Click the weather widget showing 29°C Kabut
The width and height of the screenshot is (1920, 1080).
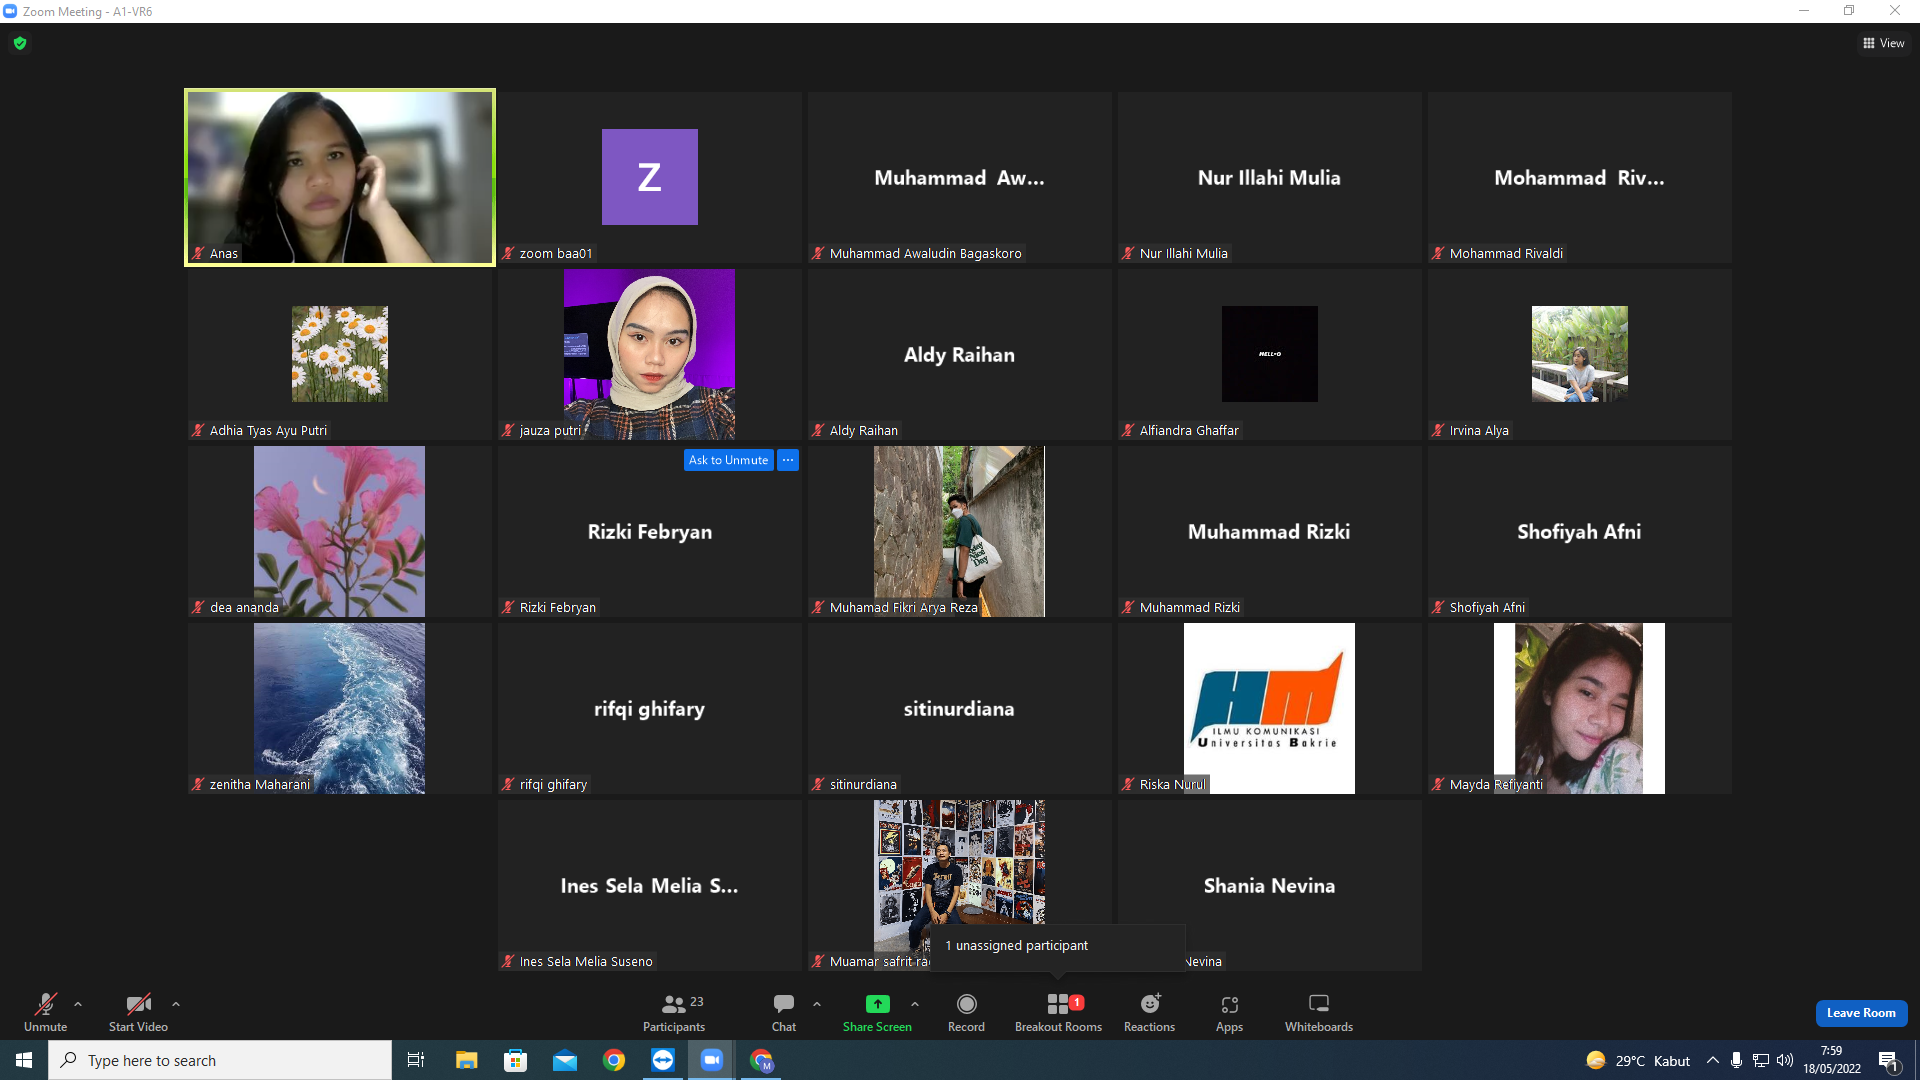click(1638, 1060)
